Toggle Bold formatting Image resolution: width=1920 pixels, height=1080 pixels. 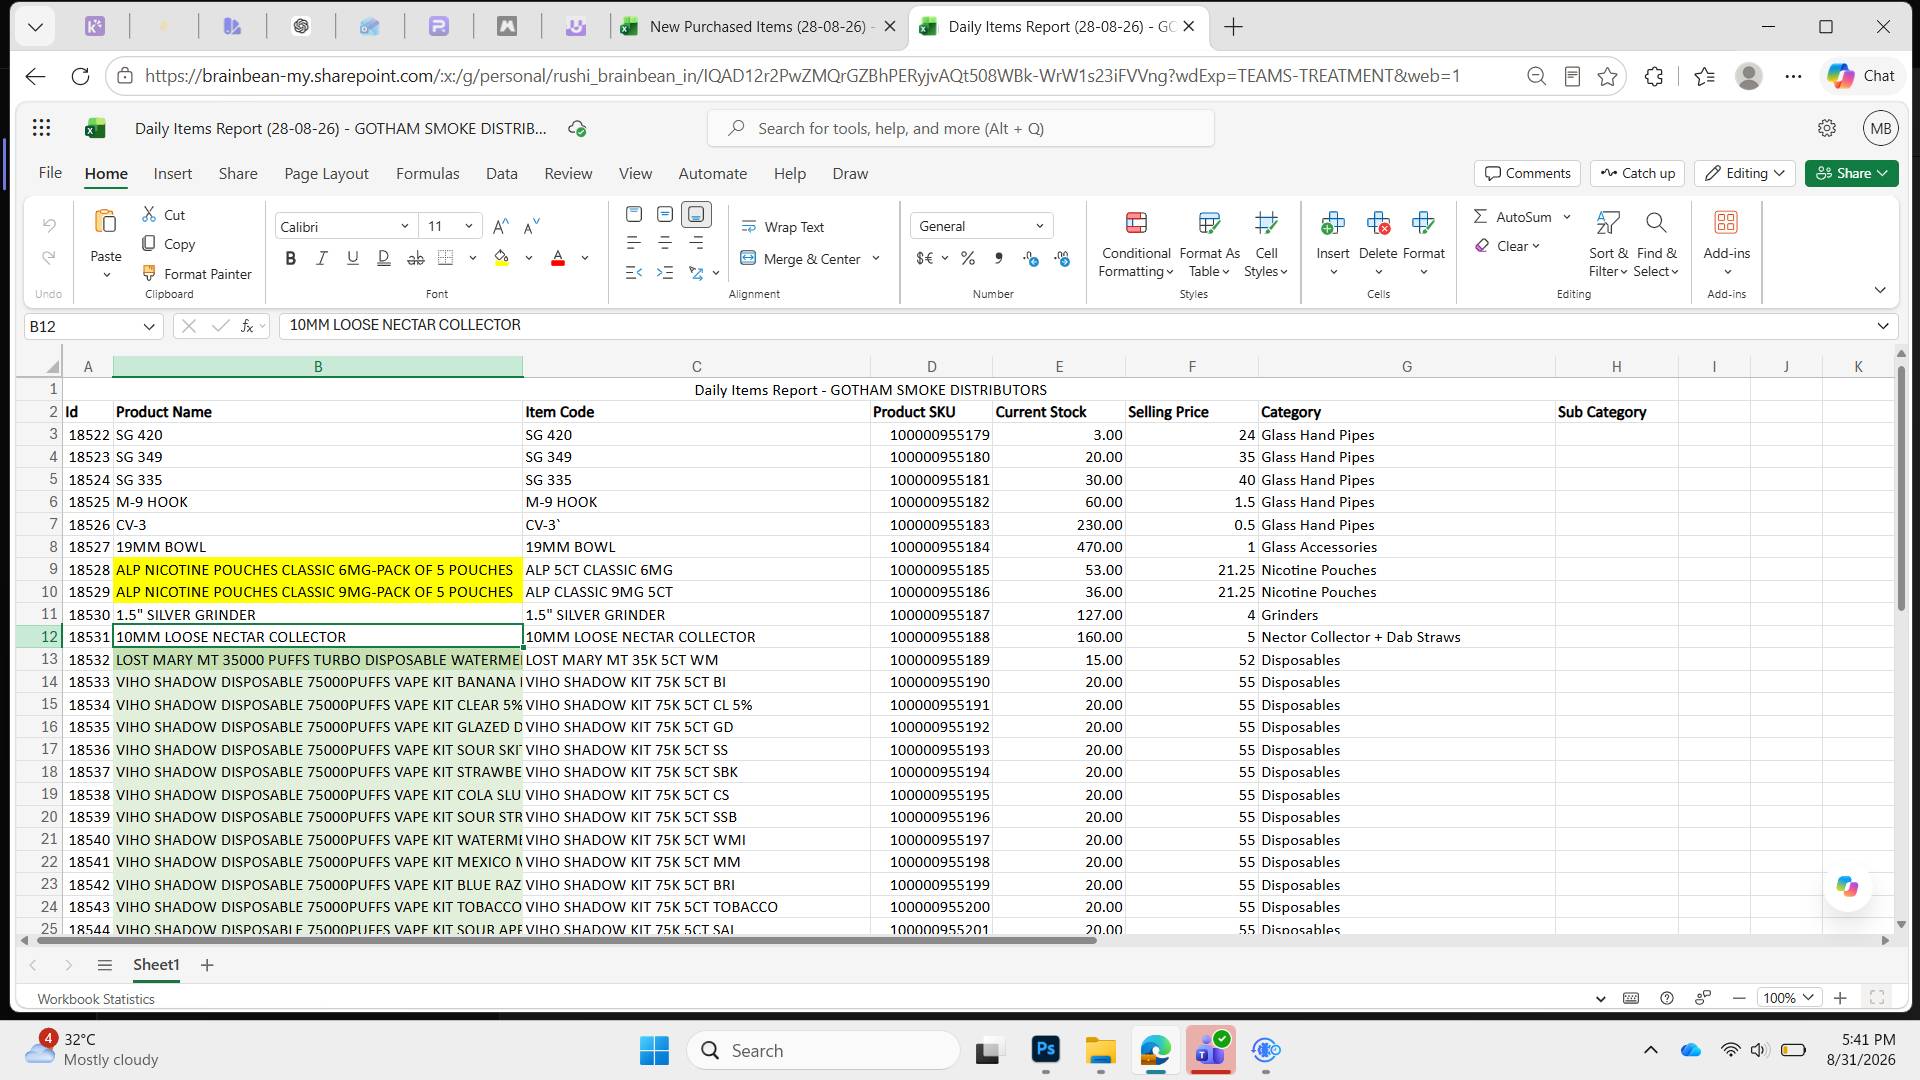click(290, 259)
